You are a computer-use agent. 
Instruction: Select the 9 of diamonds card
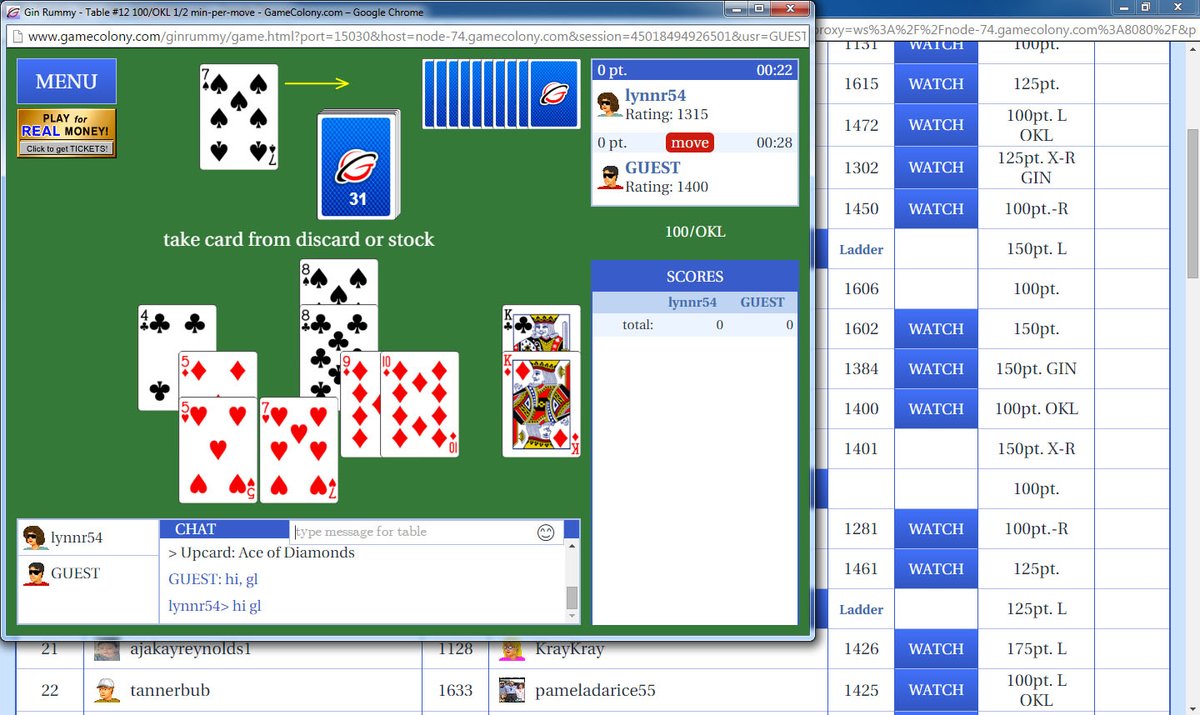[360, 404]
